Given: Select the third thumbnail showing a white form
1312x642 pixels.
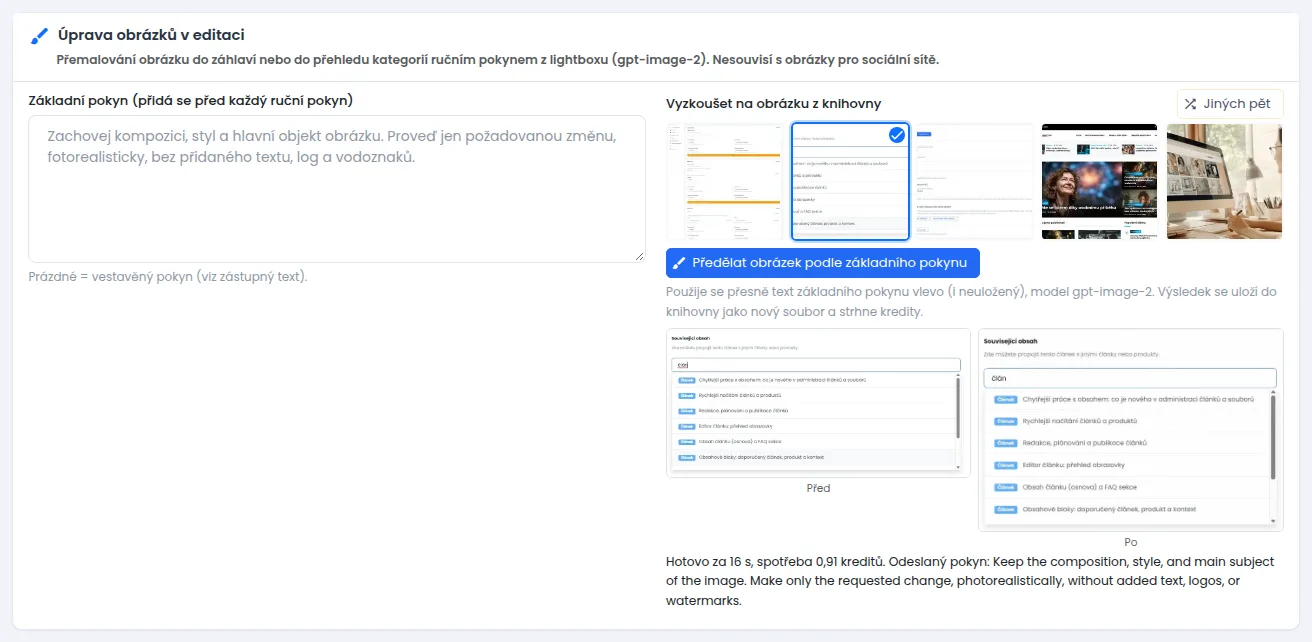Looking at the screenshot, I should click(x=974, y=181).
